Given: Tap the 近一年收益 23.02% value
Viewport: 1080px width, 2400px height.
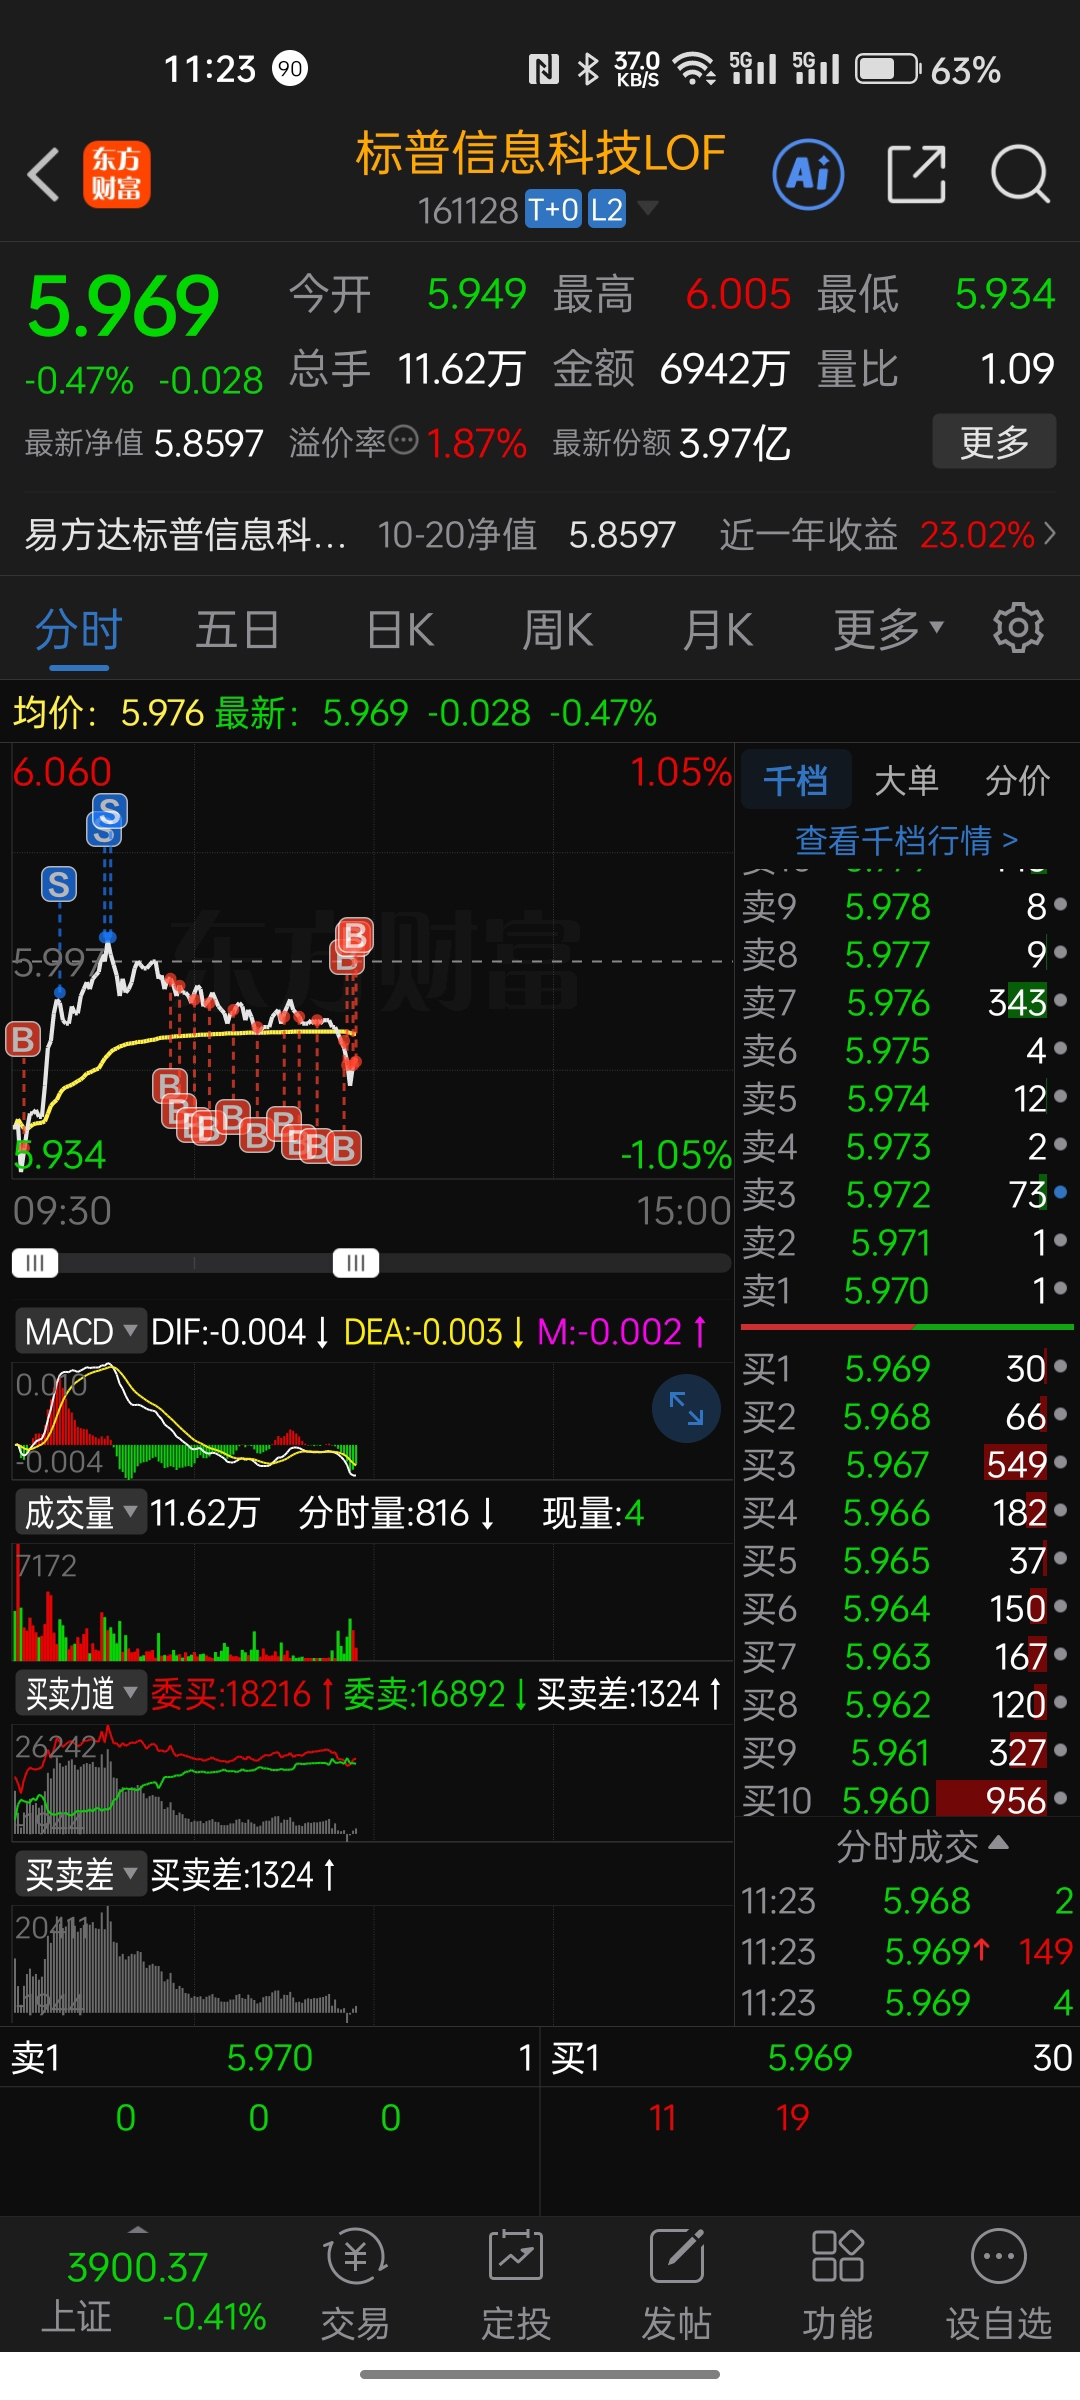Looking at the screenshot, I should click(977, 534).
